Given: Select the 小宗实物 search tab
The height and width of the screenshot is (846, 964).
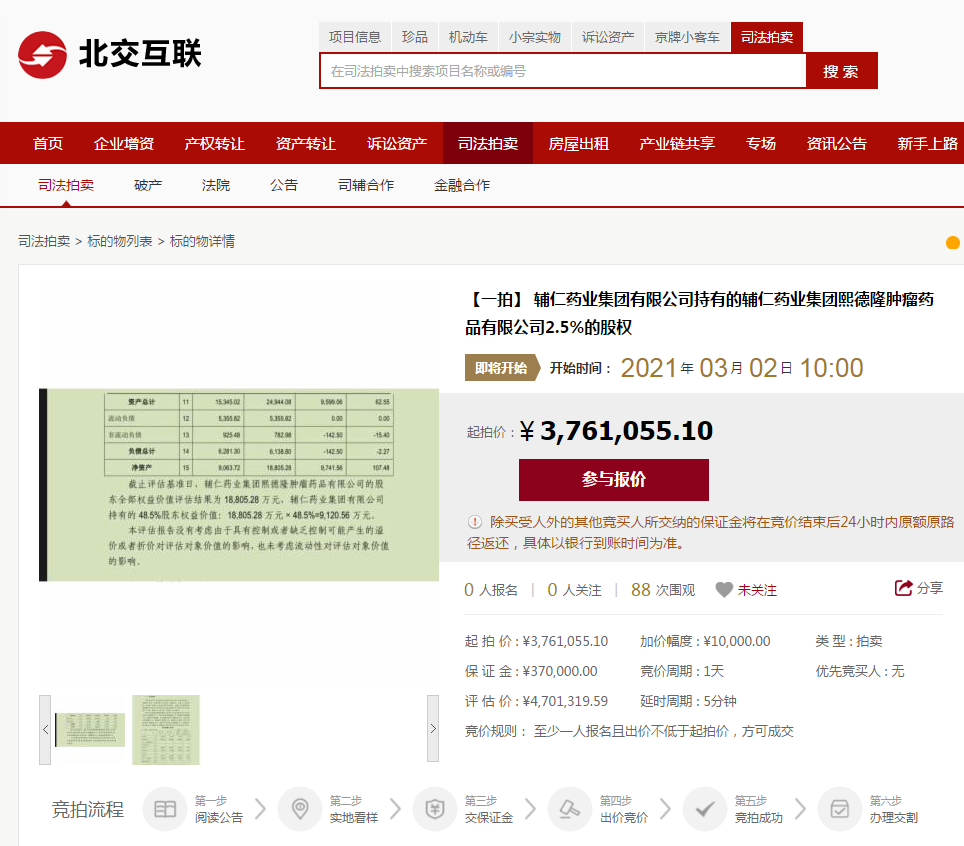Looking at the screenshot, I should tap(534, 37).
